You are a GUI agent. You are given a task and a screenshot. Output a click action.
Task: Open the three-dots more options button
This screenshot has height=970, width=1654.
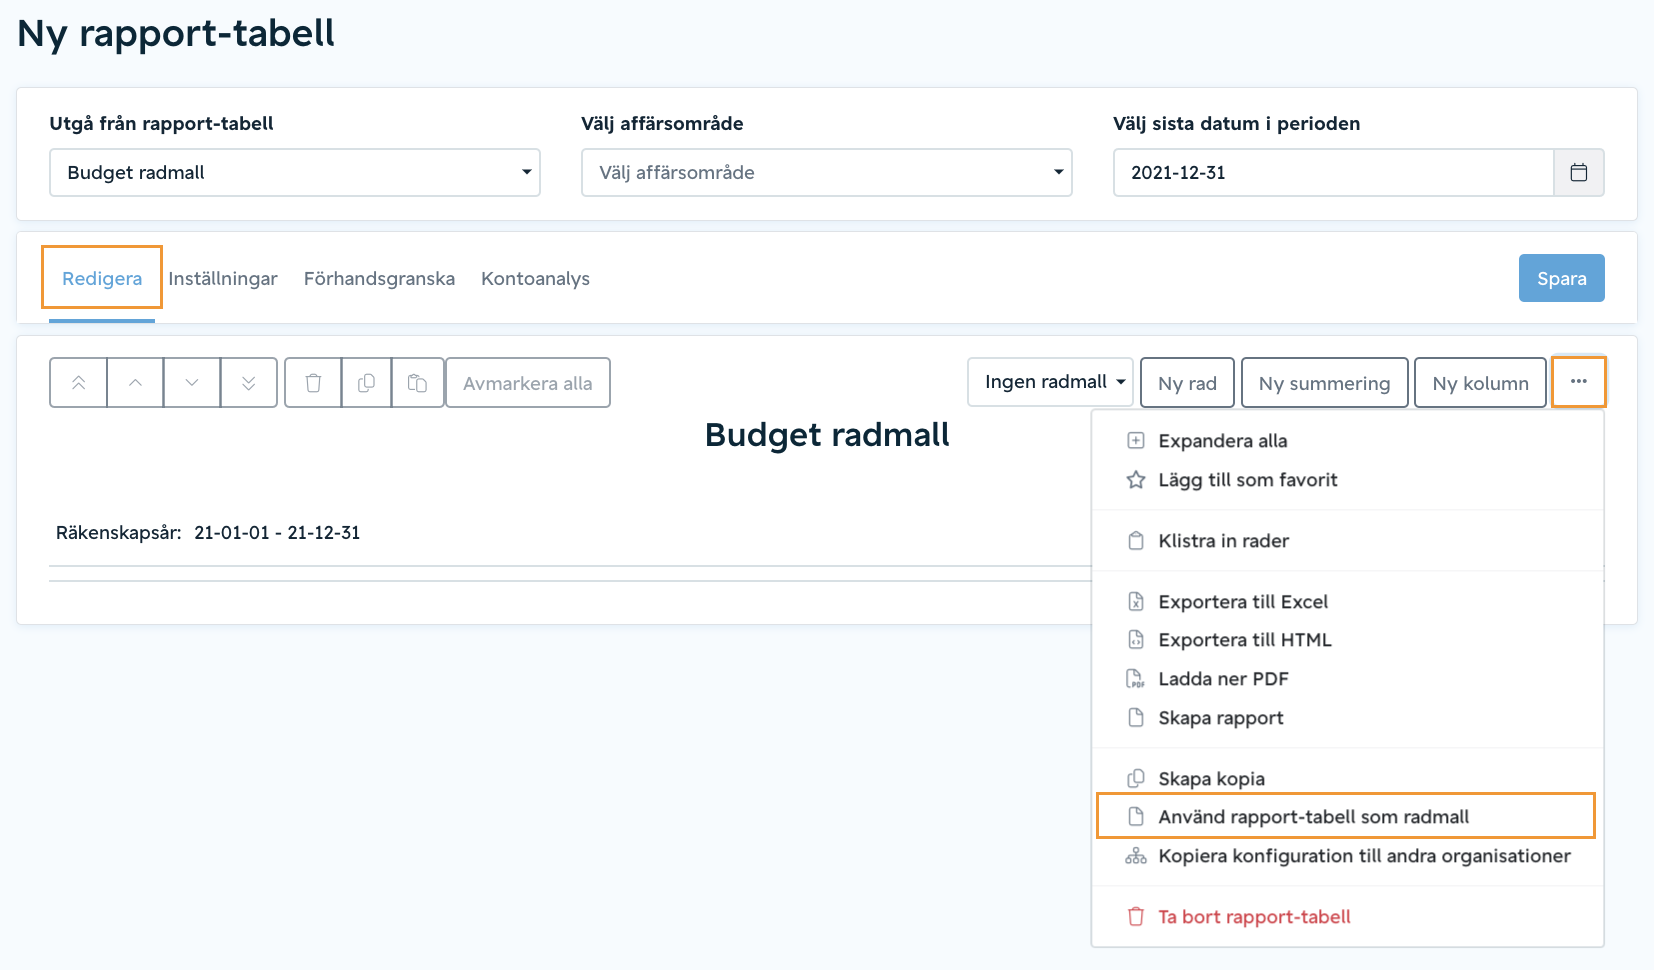point(1579,382)
